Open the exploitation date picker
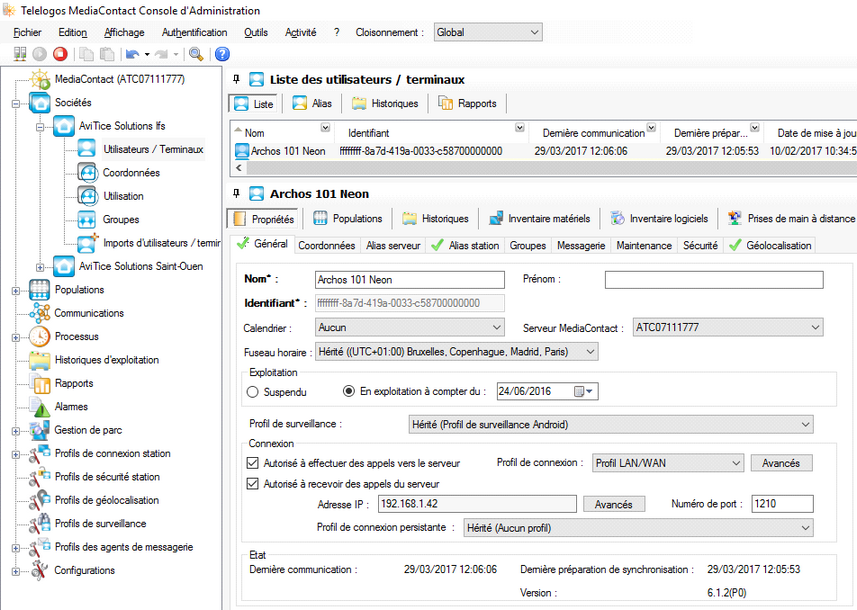The image size is (857, 610). [x=584, y=391]
